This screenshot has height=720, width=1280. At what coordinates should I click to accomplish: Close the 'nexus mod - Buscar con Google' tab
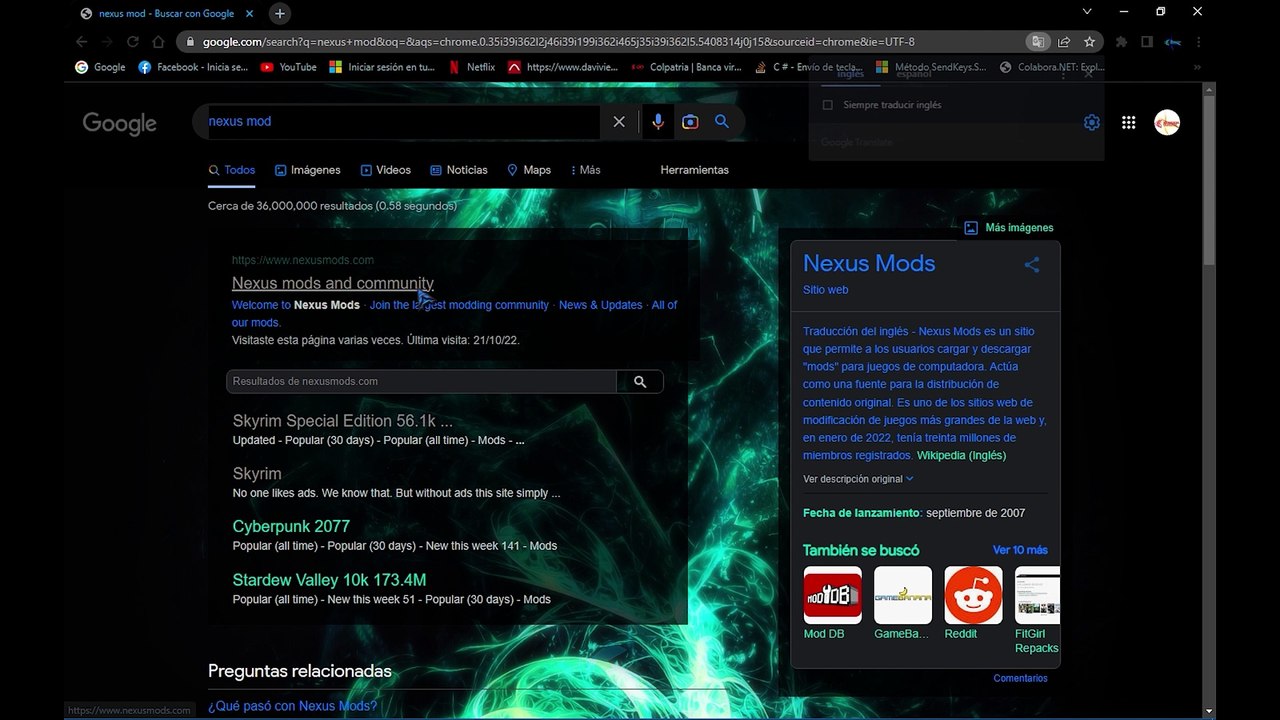[248, 13]
